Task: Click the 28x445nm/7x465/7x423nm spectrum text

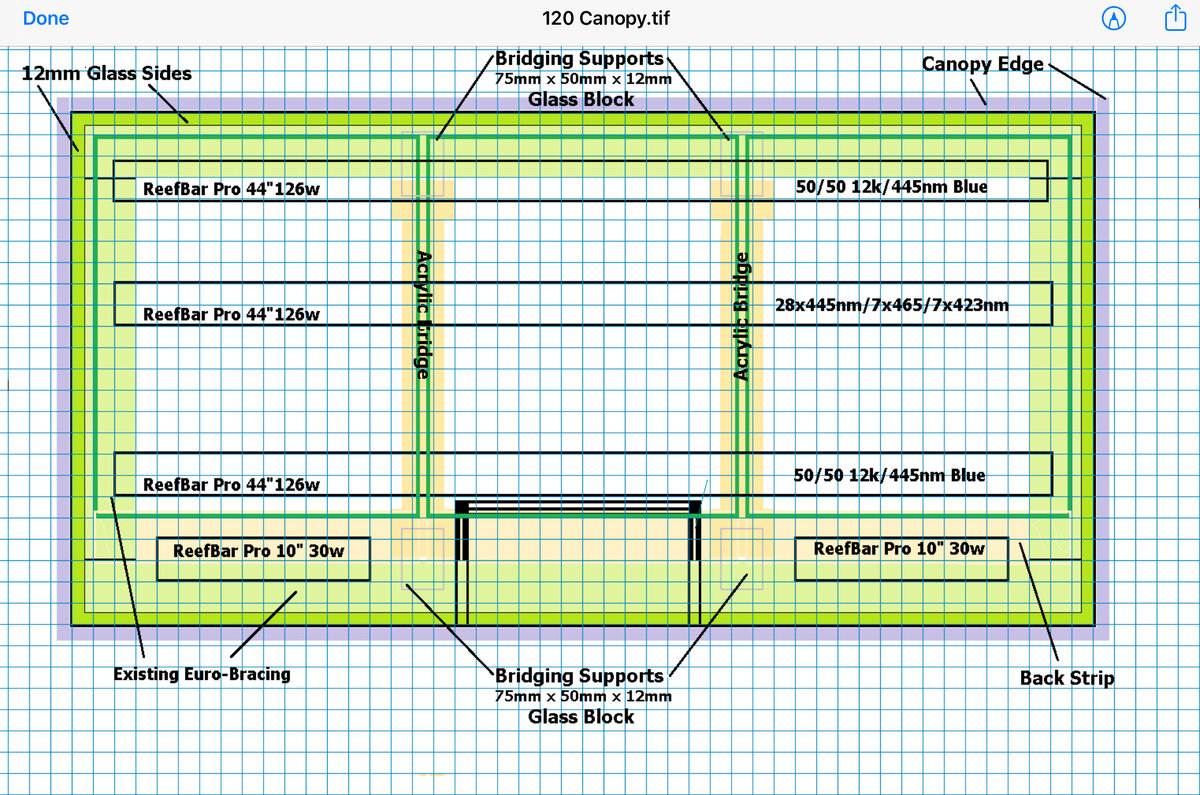Action: pyautogui.click(x=892, y=305)
